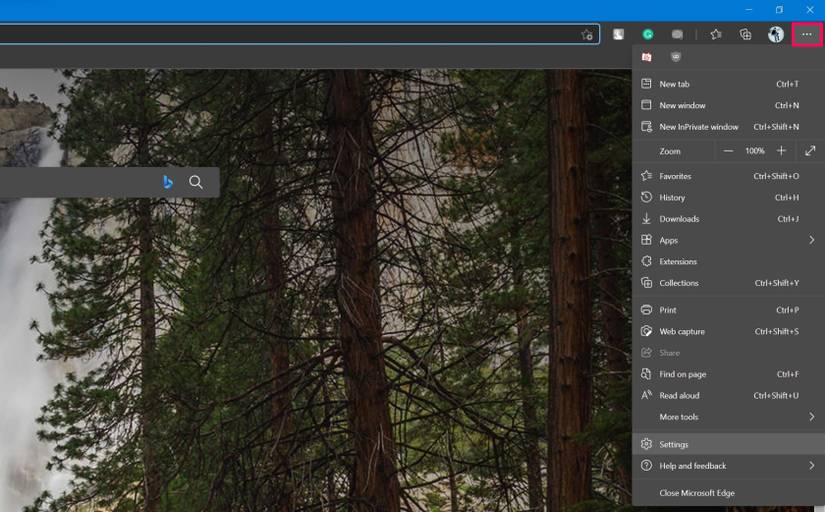
Task: Increase zoom with the plus button
Action: point(781,151)
